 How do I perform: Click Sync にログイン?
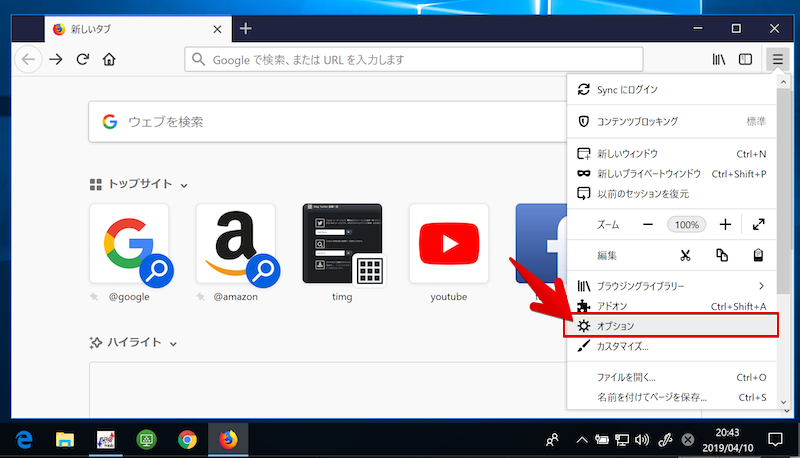pos(627,90)
